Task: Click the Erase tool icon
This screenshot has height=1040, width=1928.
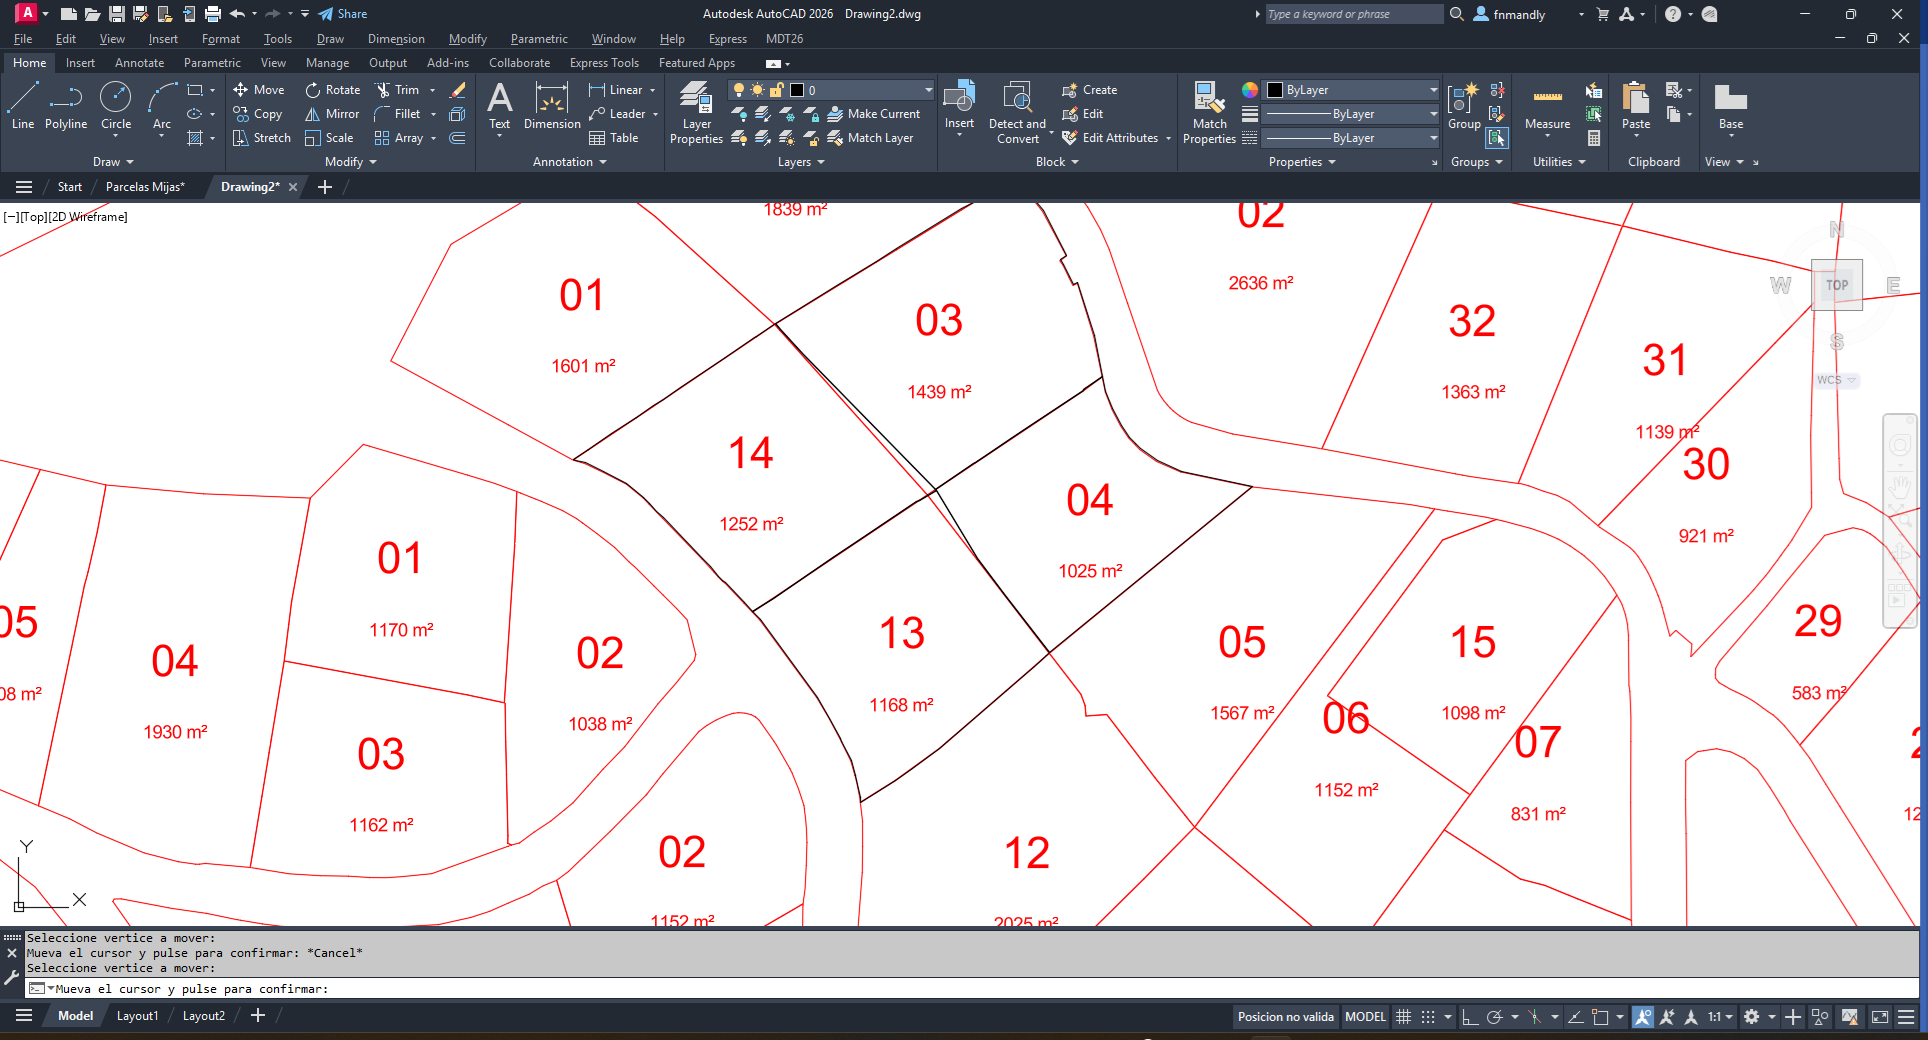Action: (458, 90)
